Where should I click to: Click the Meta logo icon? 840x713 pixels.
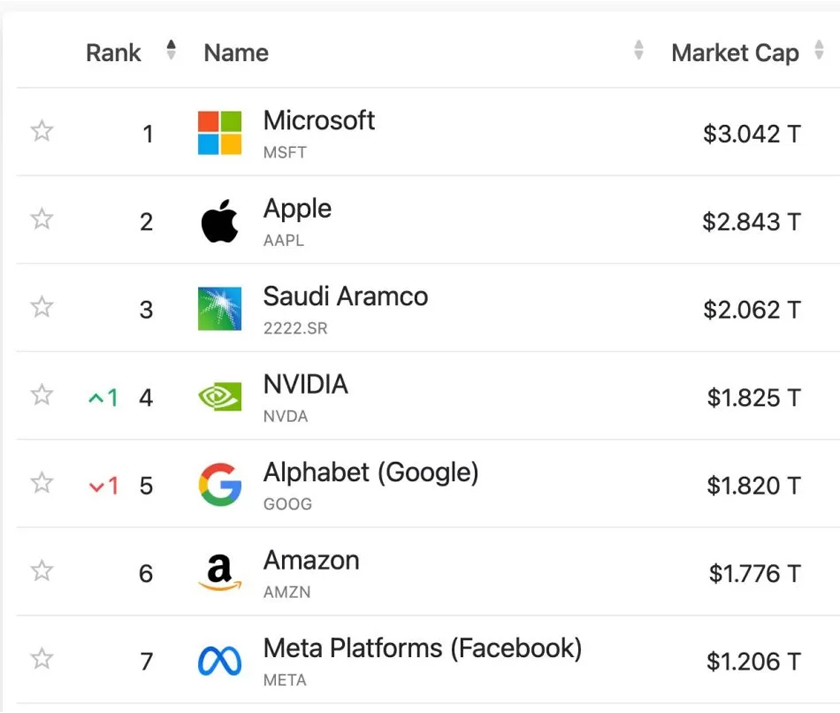pyautogui.click(x=220, y=661)
